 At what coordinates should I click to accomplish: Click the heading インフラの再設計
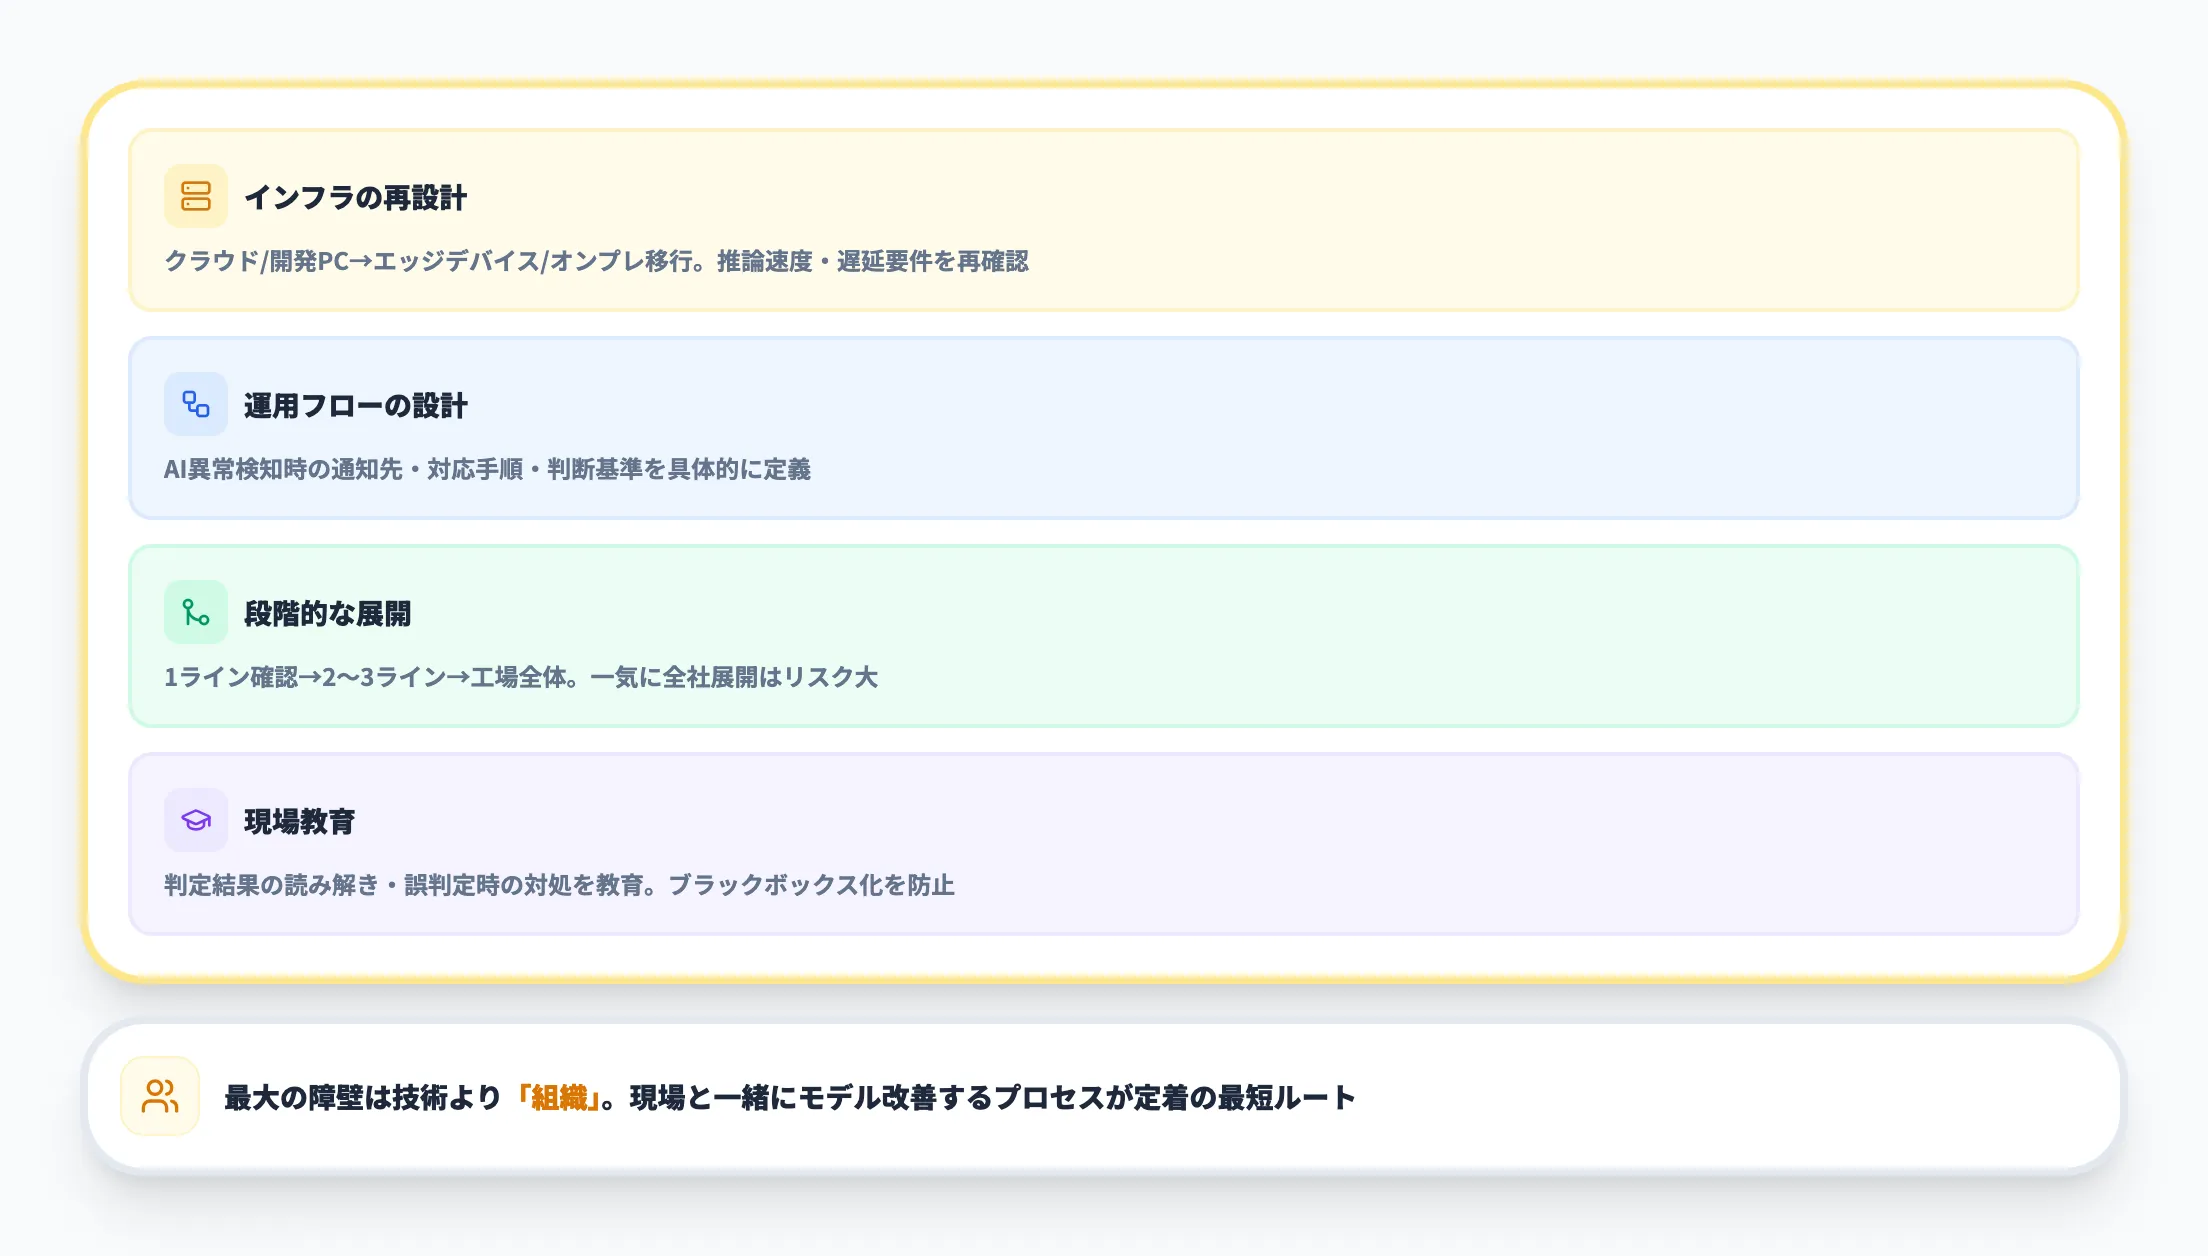tap(355, 198)
